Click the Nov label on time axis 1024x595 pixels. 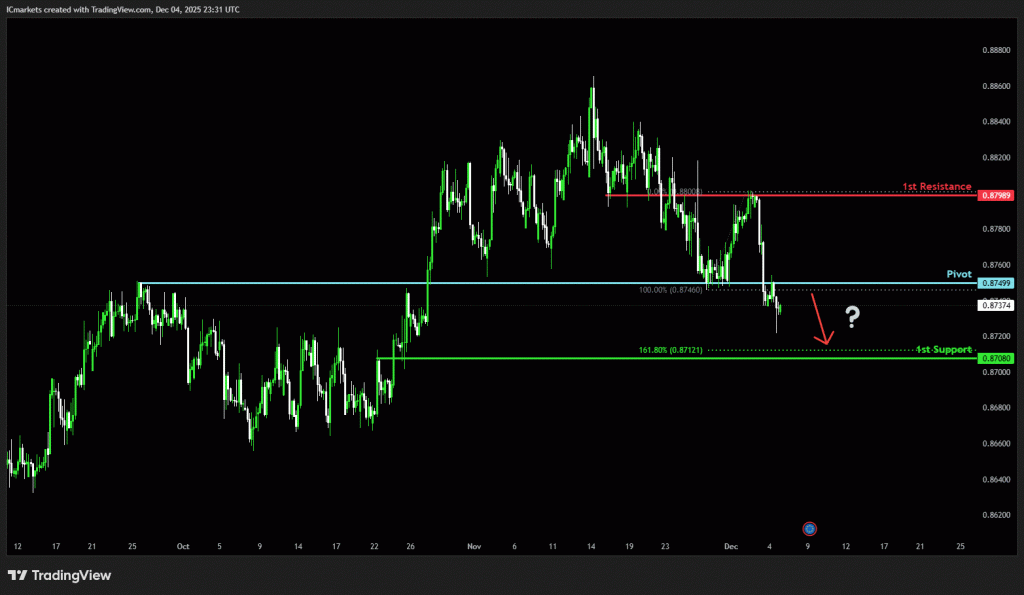click(x=475, y=547)
